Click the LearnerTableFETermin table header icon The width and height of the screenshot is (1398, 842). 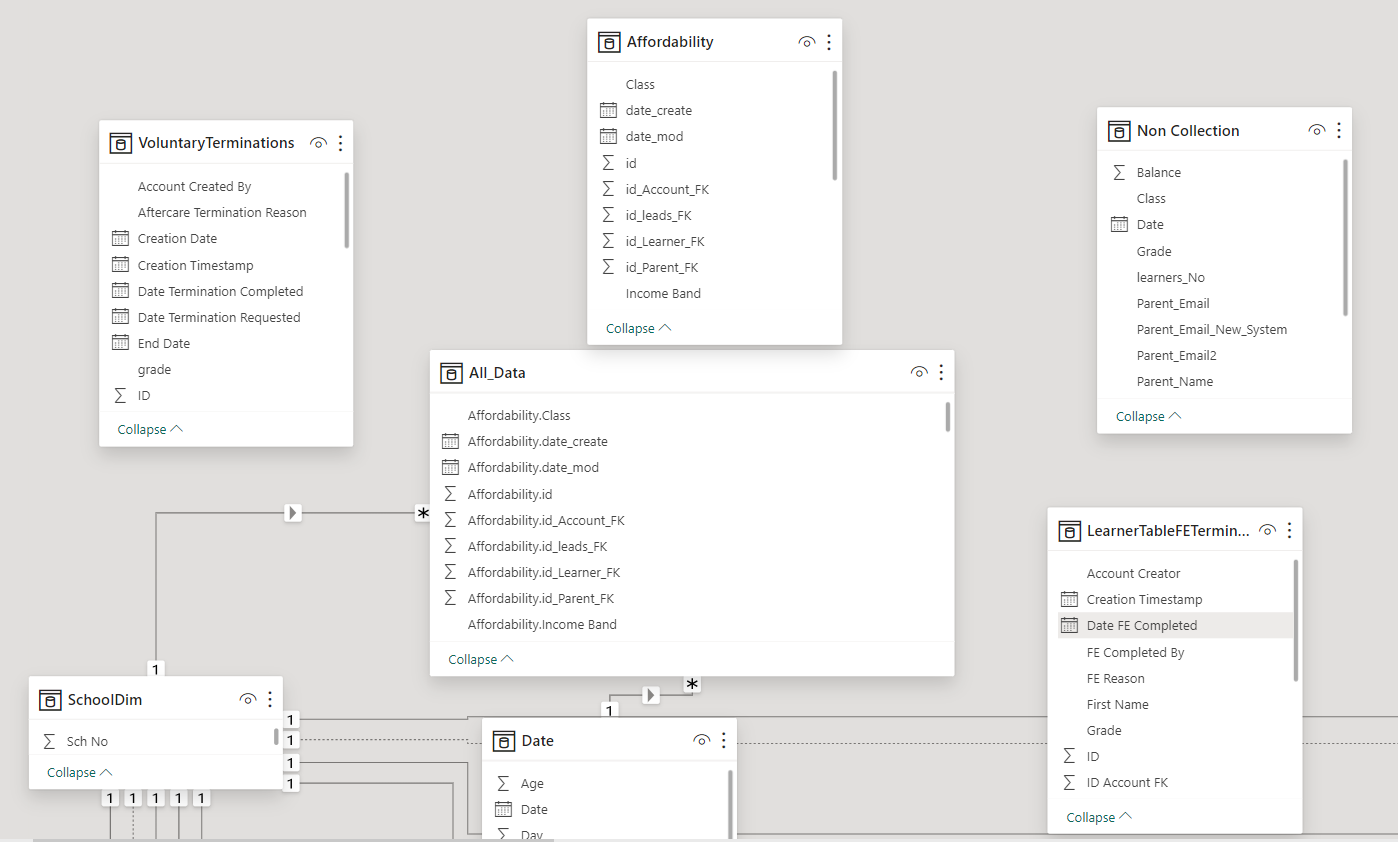[1069, 531]
